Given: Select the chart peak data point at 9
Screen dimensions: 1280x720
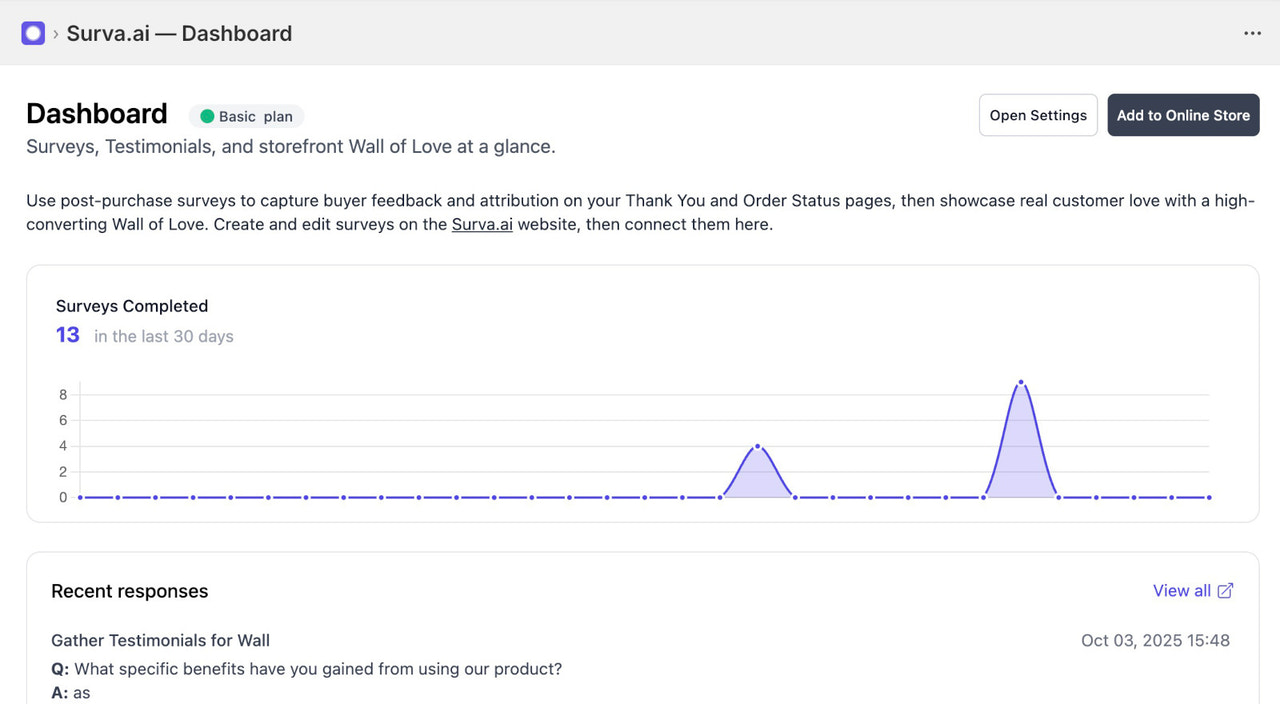Looking at the screenshot, I should (x=1021, y=382).
